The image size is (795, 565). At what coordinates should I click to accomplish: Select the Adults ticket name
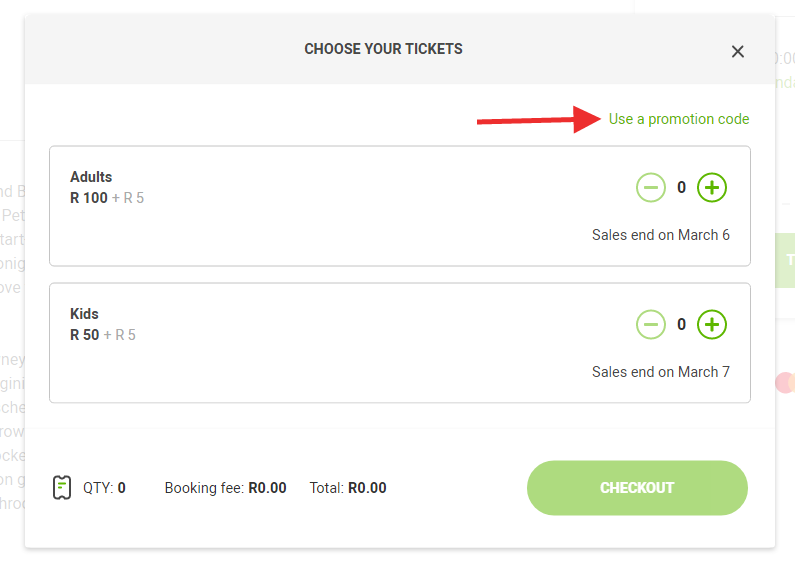[x=91, y=177]
